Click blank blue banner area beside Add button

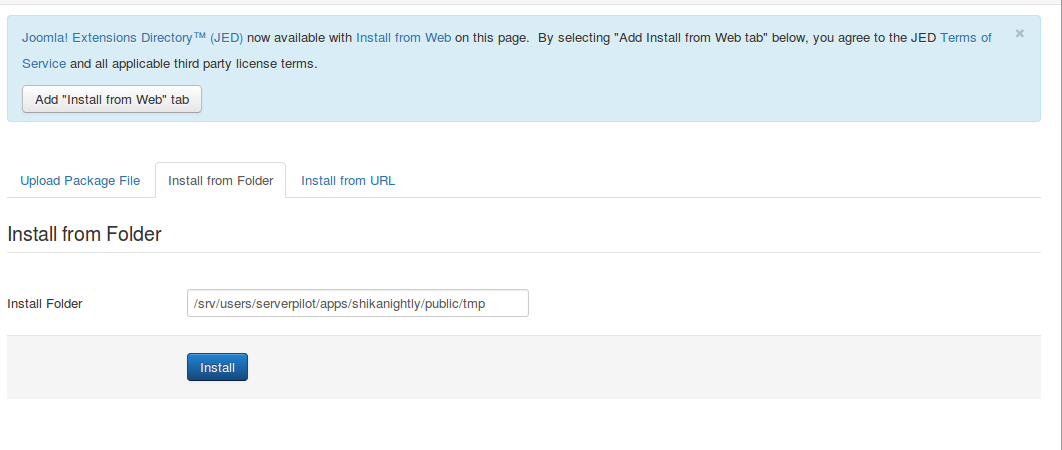(600, 99)
